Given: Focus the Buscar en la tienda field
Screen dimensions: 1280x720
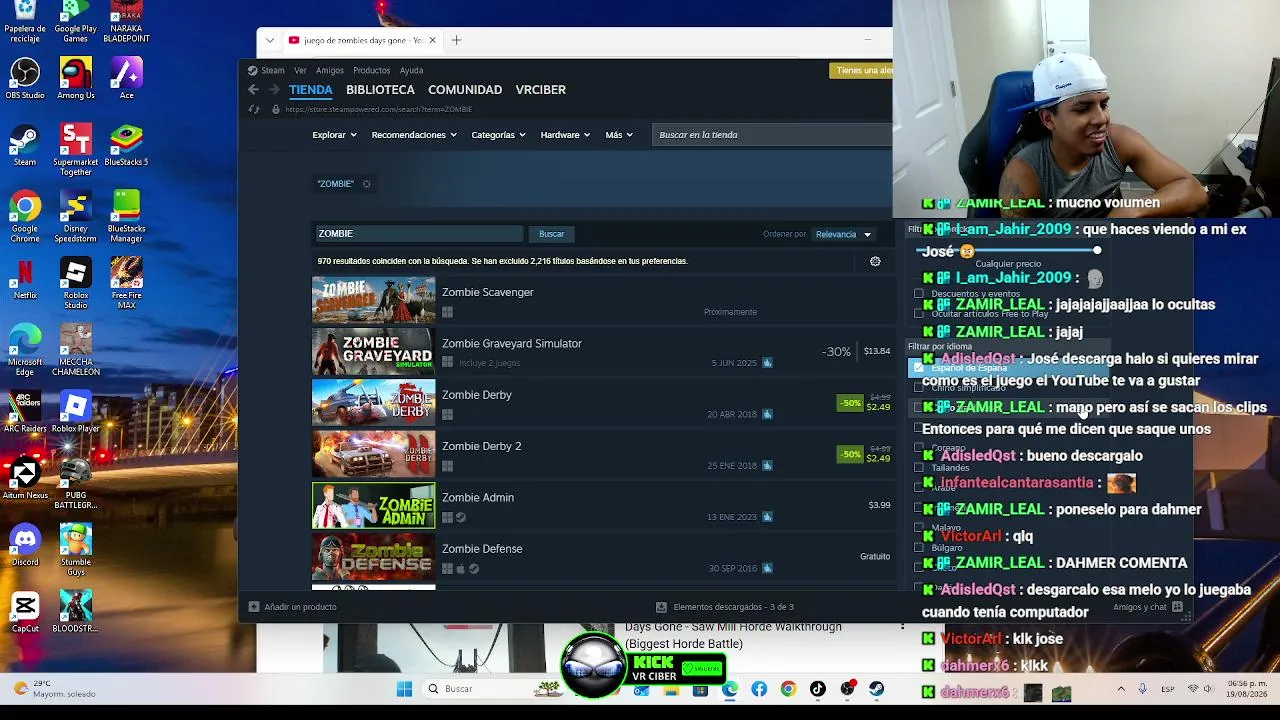Looking at the screenshot, I should pos(773,135).
